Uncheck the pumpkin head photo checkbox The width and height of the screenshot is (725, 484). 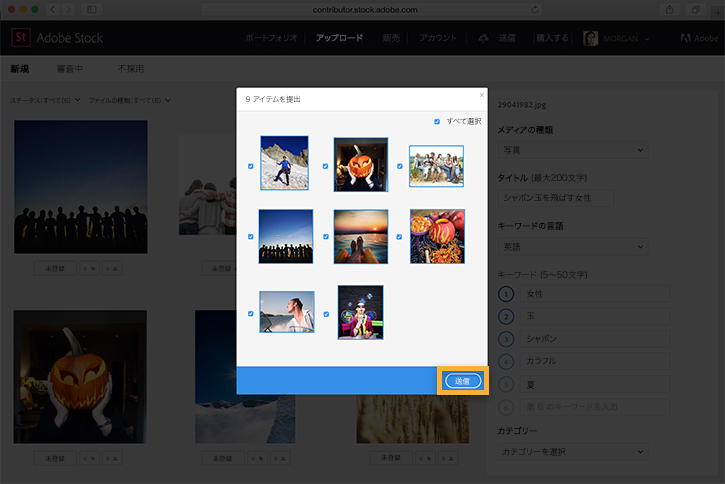326,166
